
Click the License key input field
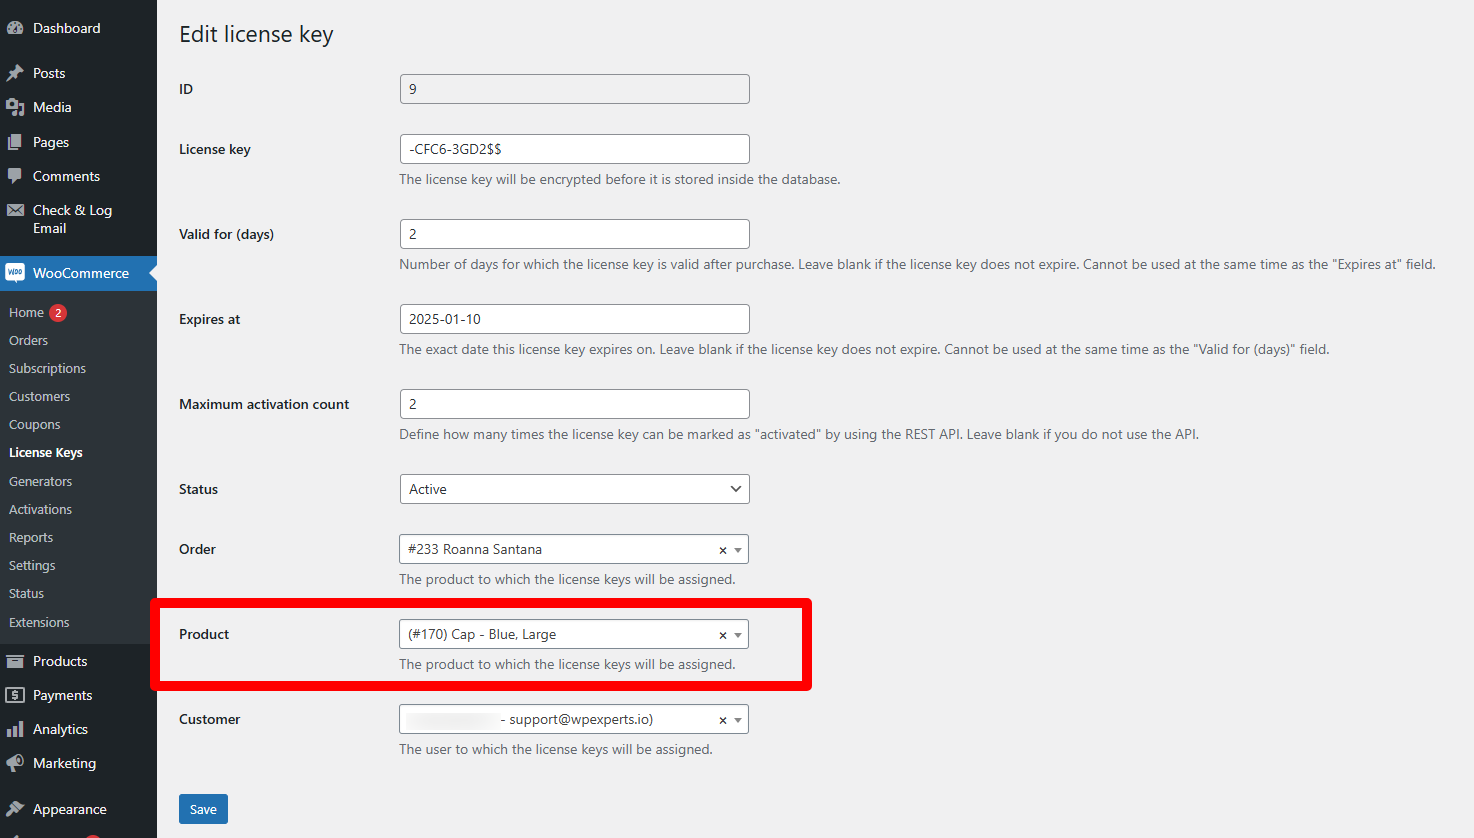point(574,149)
